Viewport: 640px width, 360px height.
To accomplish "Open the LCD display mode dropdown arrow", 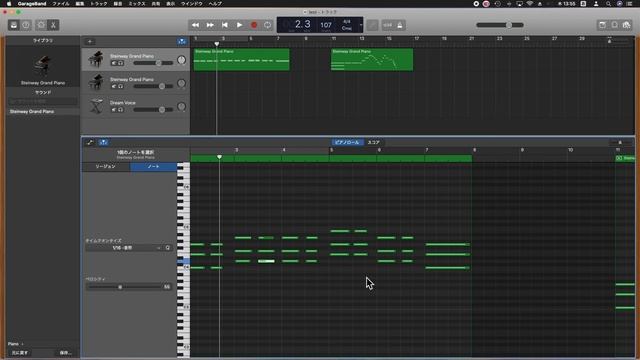I will pyautogui.click(x=361, y=25).
